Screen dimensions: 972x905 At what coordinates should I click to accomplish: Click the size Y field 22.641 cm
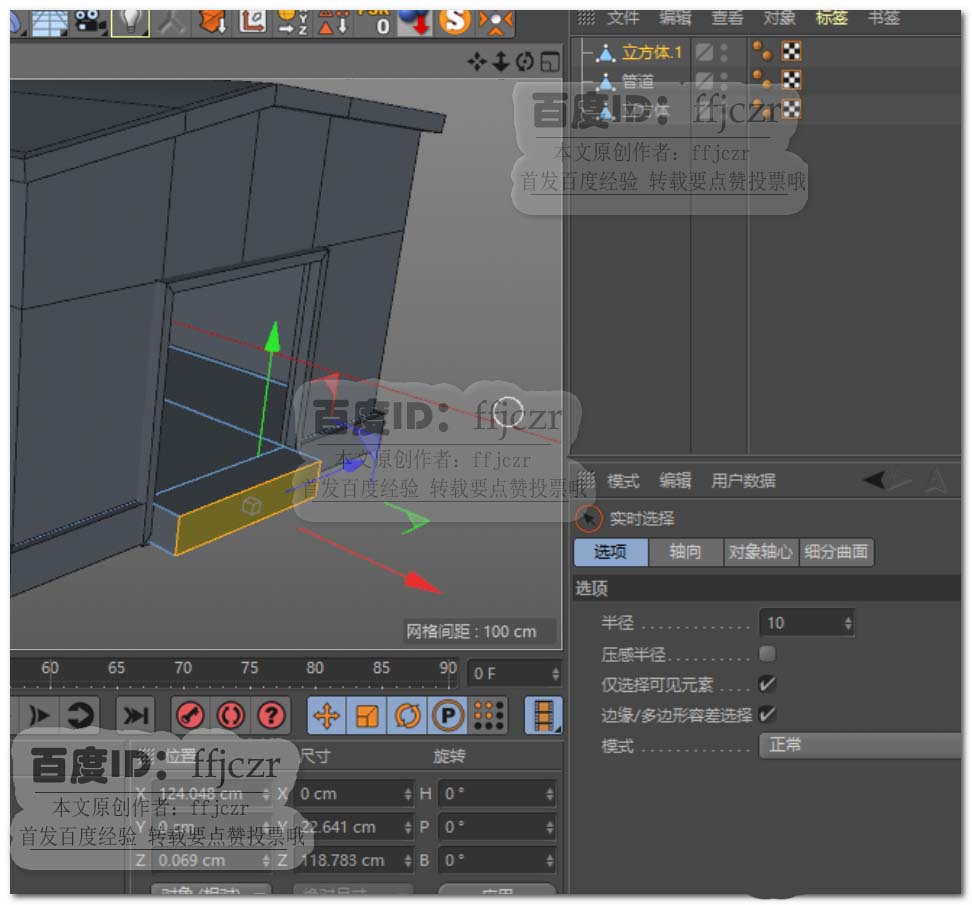coord(351,827)
